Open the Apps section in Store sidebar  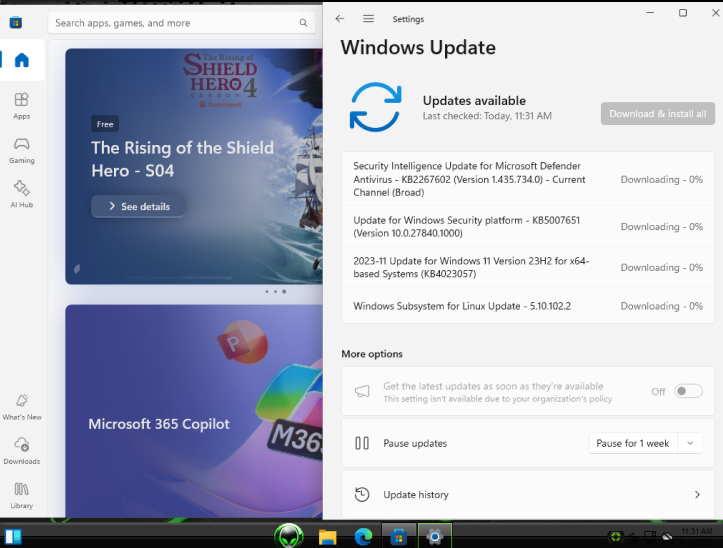click(22, 106)
